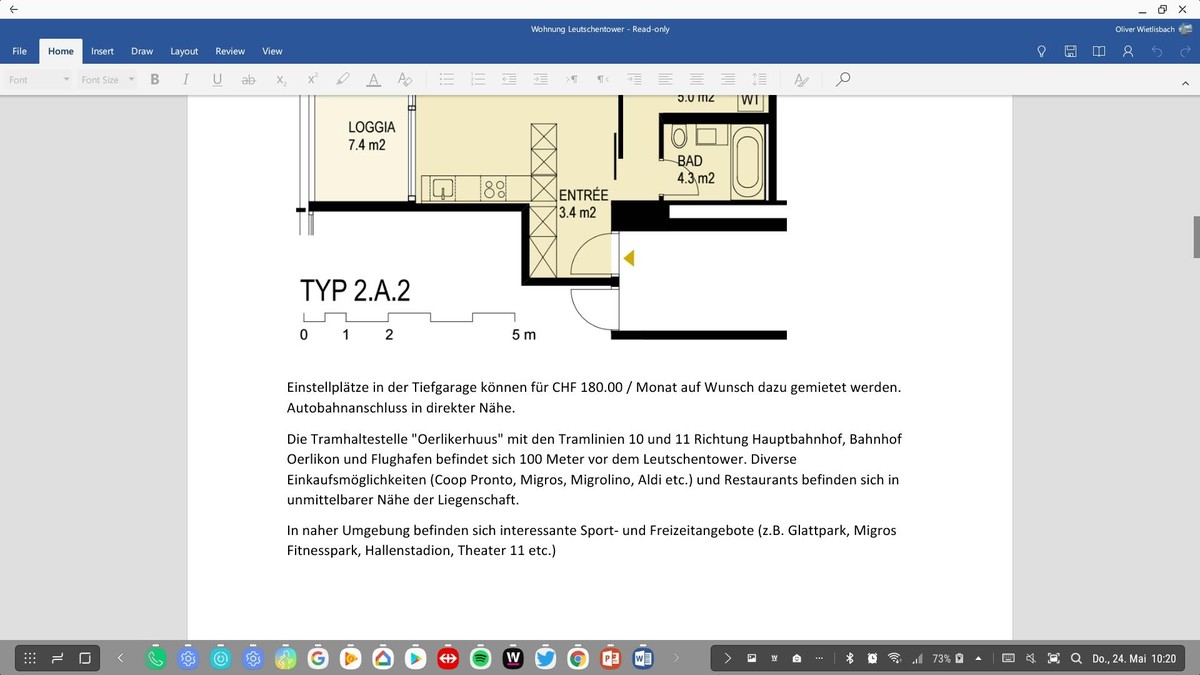Screen dimensions: 1200x675
Task: Toggle bold formatting in the ribbon
Action: 155,79
